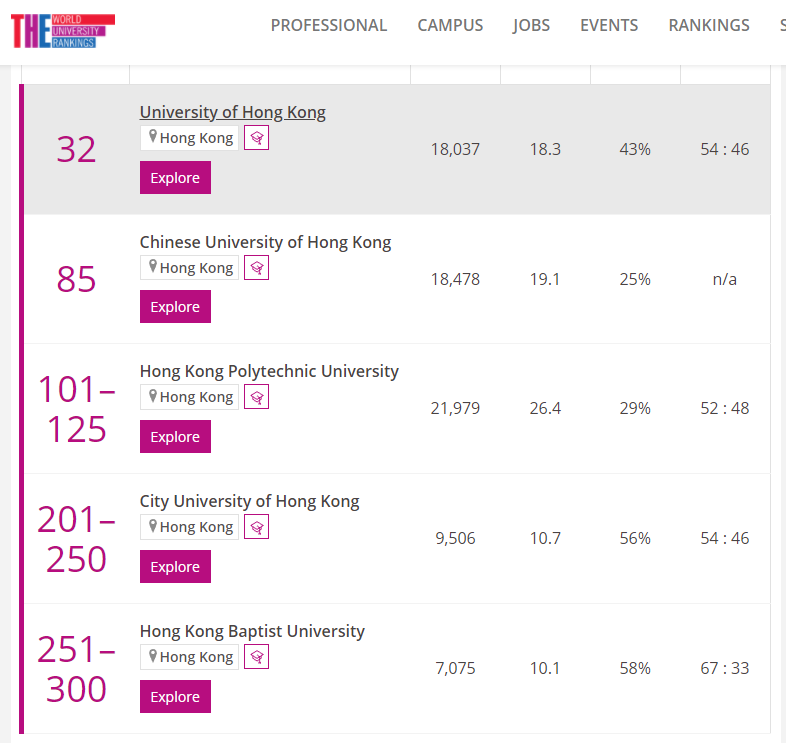Screen dimensions: 786x743
Task: Select gender ratio n/a value
Action: click(725, 279)
